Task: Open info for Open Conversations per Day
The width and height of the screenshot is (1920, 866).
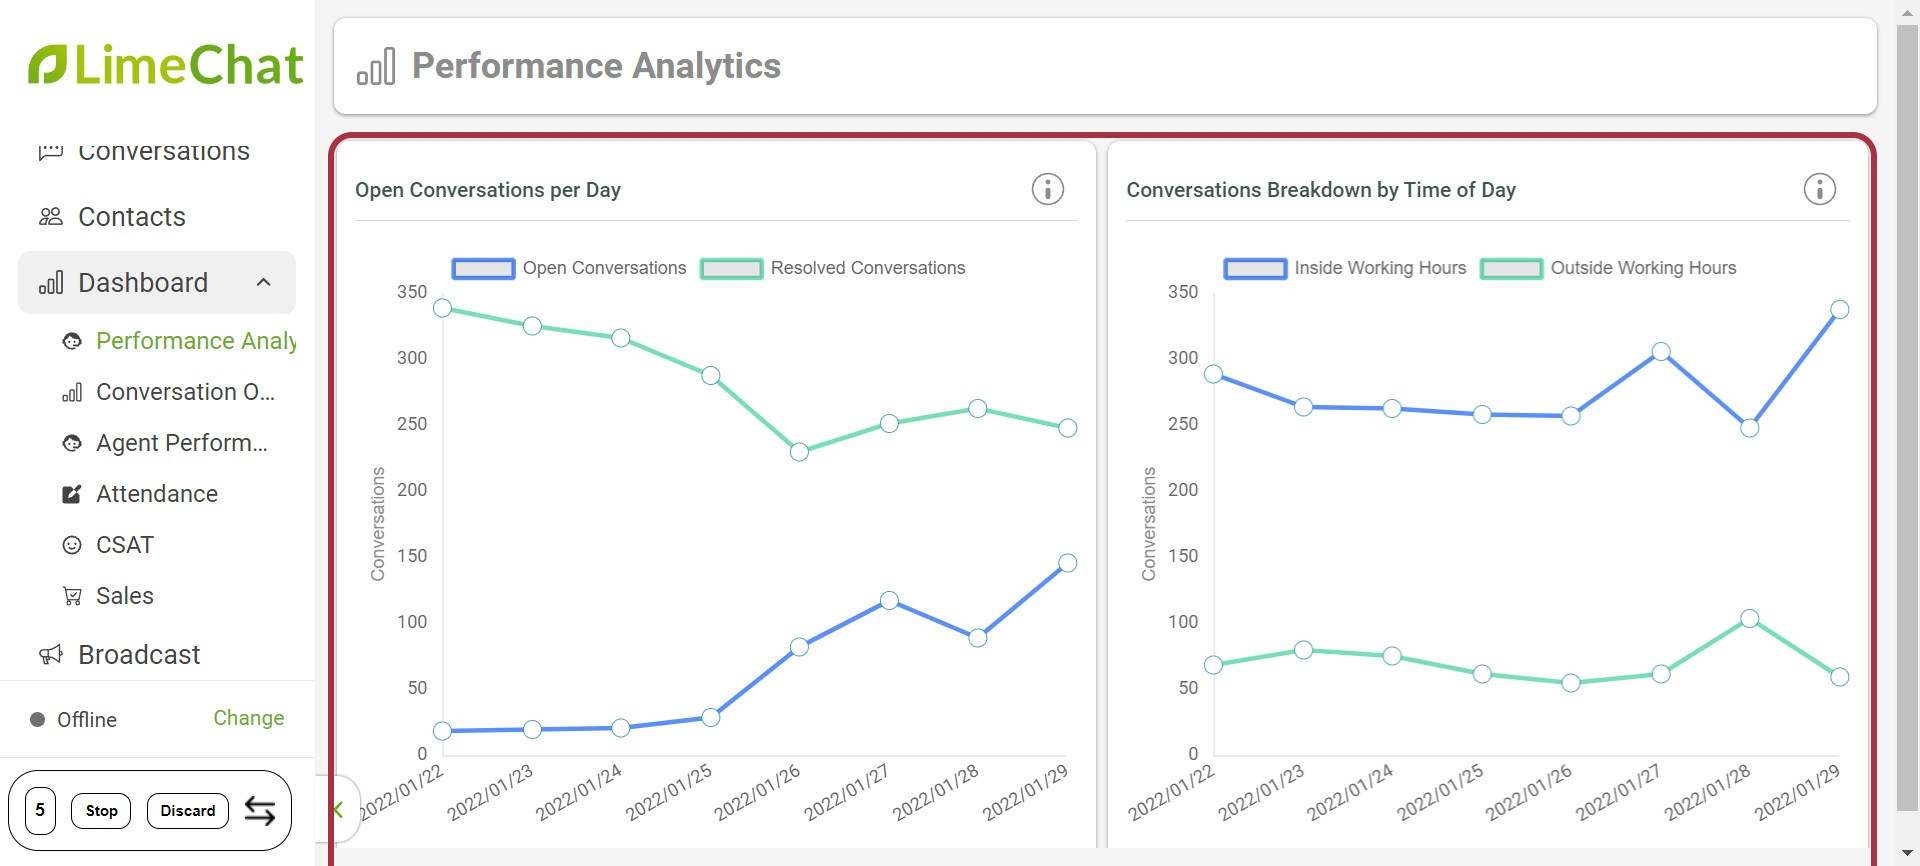Action: 1048,189
